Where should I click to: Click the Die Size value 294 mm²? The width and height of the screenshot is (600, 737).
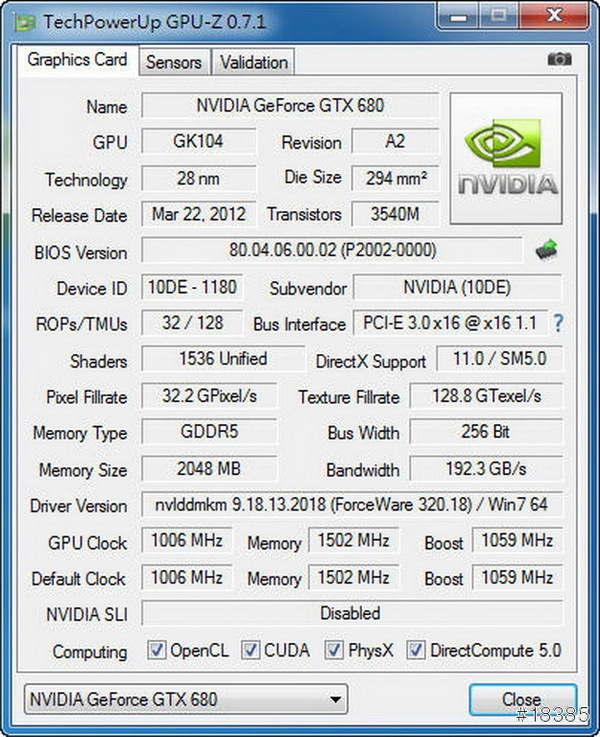395,178
